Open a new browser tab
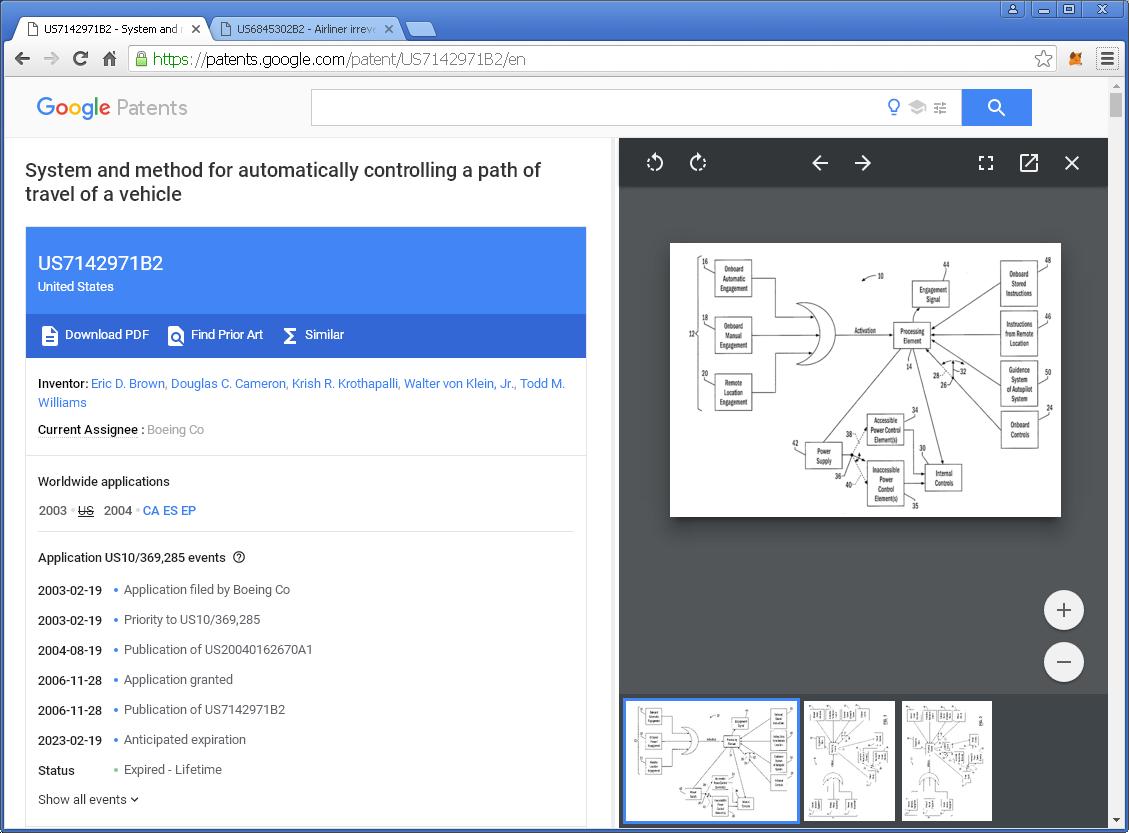 click(x=421, y=30)
